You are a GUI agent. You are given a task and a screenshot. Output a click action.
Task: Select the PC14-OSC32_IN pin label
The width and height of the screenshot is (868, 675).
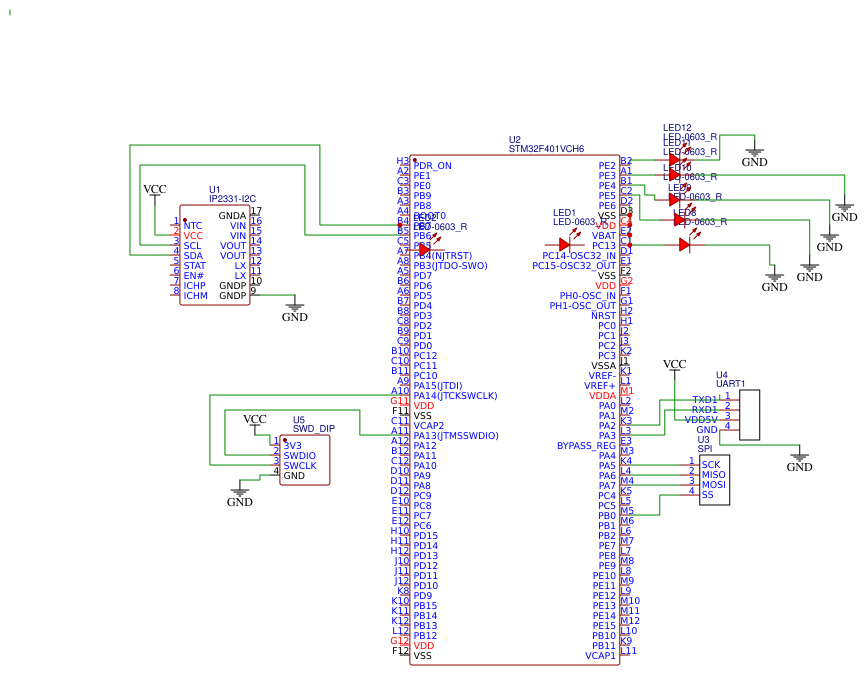point(579,256)
